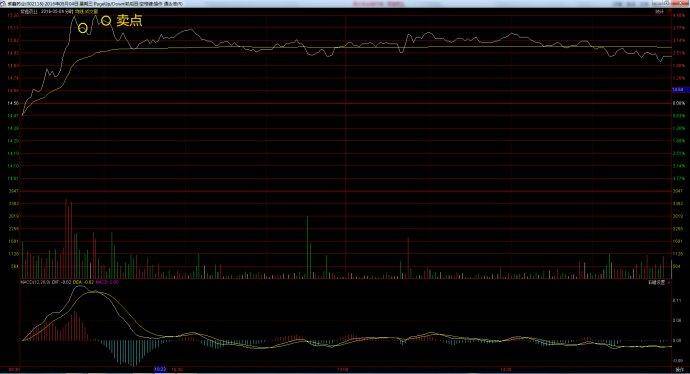Close the stock chart window
690x374 pixels.
tap(680, 4)
